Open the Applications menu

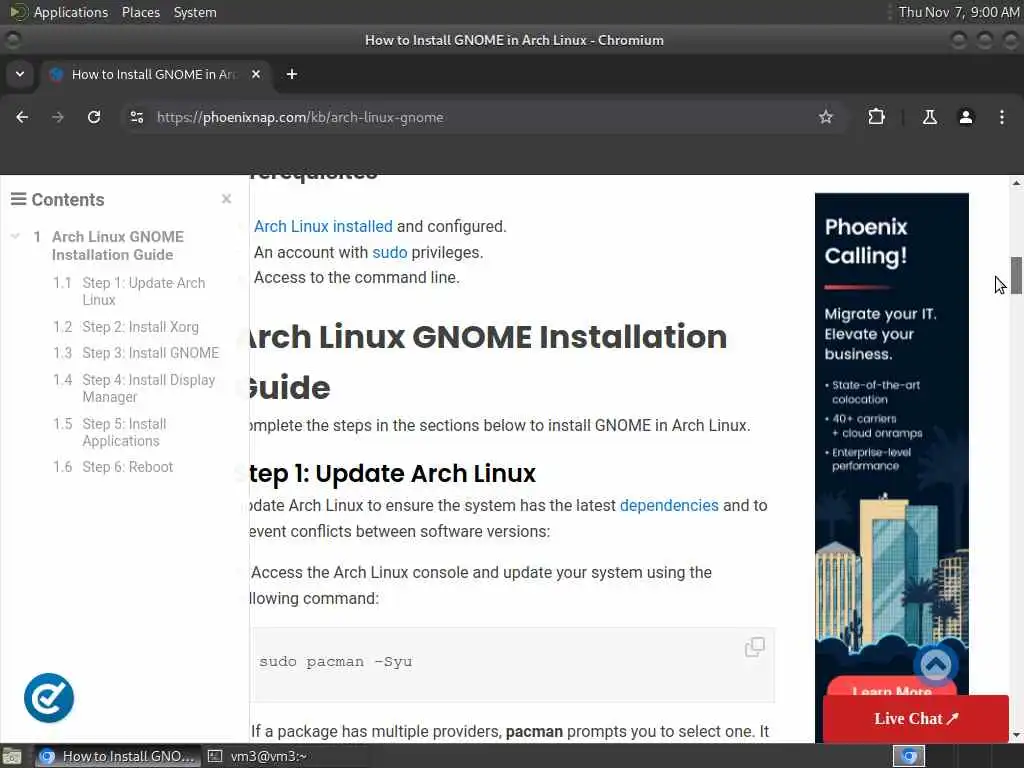(70, 12)
